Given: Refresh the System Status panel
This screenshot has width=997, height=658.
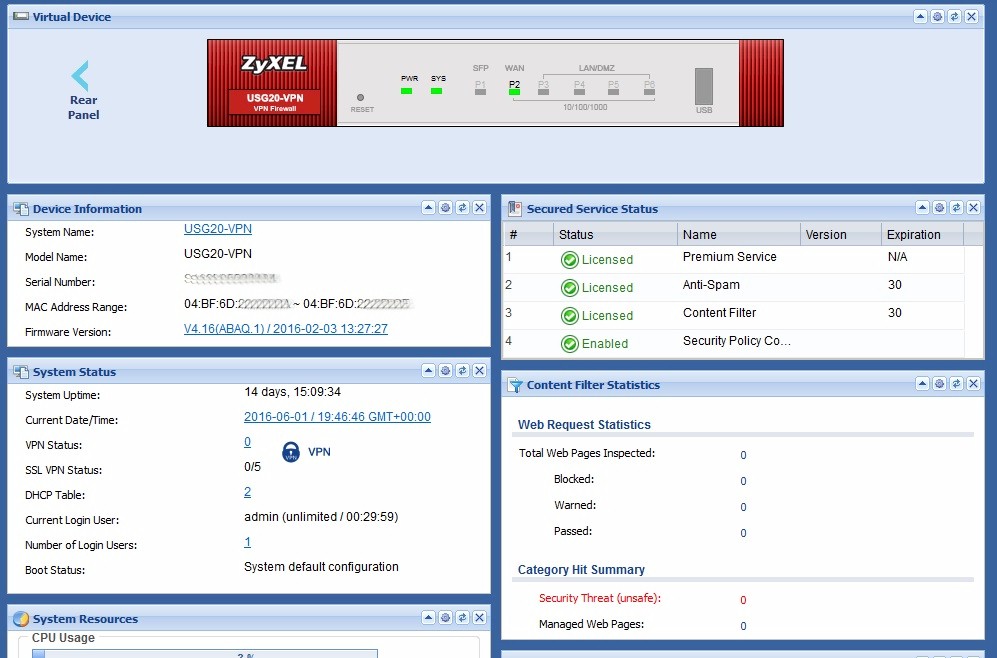Looking at the screenshot, I should (x=463, y=370).
